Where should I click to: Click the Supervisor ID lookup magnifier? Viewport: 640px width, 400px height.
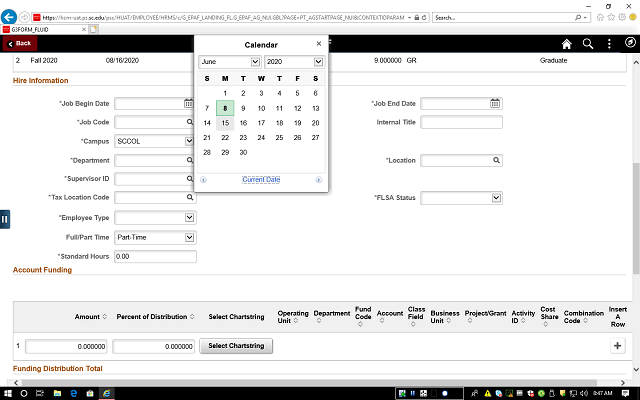coord(190,179)
